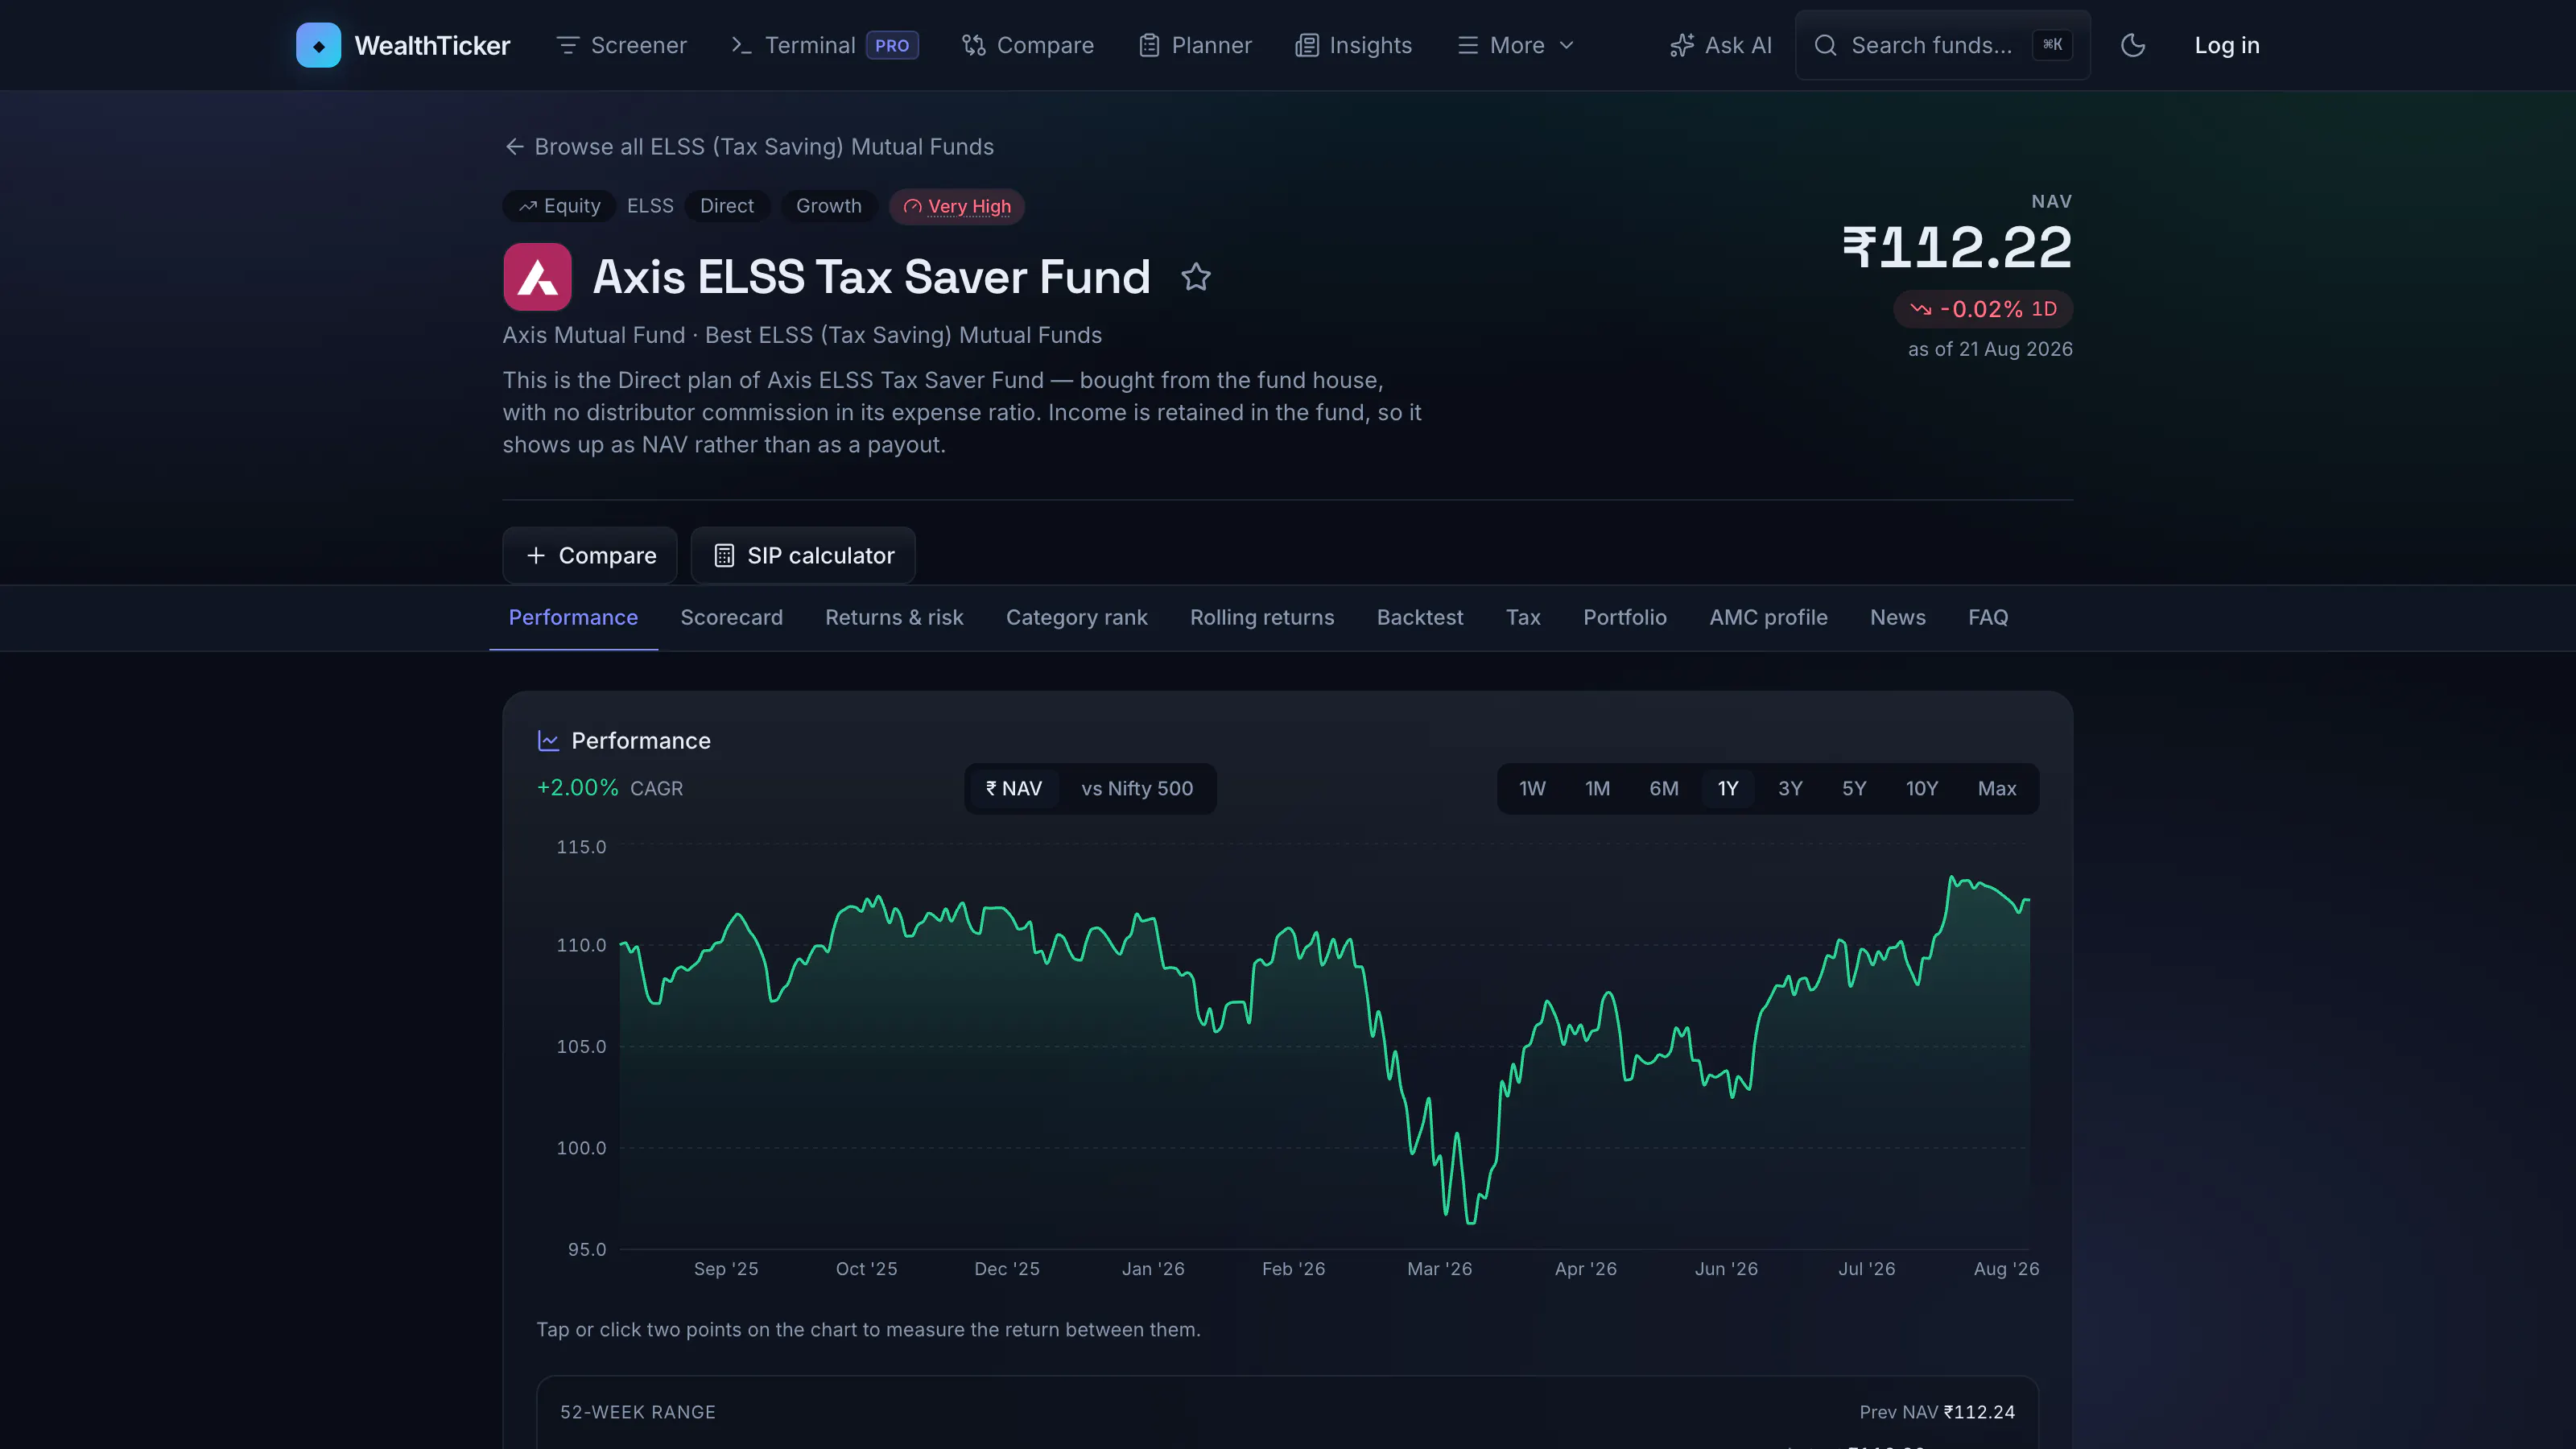Screen dimensions: 2576x1449
Task: Open Compare in the top navigation
Action: click(x=1028, y=45)
